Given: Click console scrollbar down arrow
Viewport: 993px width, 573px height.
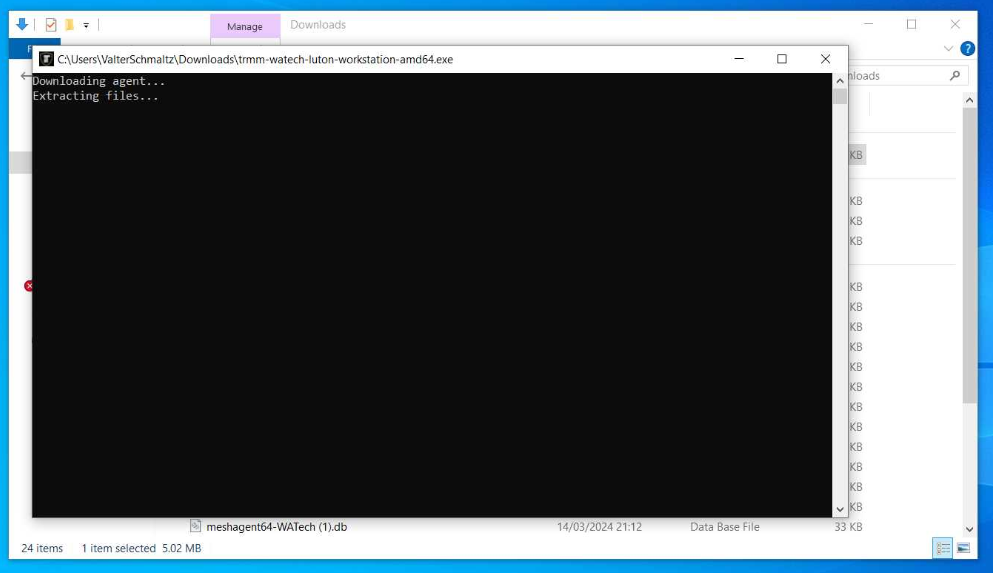Looking at the screenshot, I should pyautogui.click(x=840, y=510).
